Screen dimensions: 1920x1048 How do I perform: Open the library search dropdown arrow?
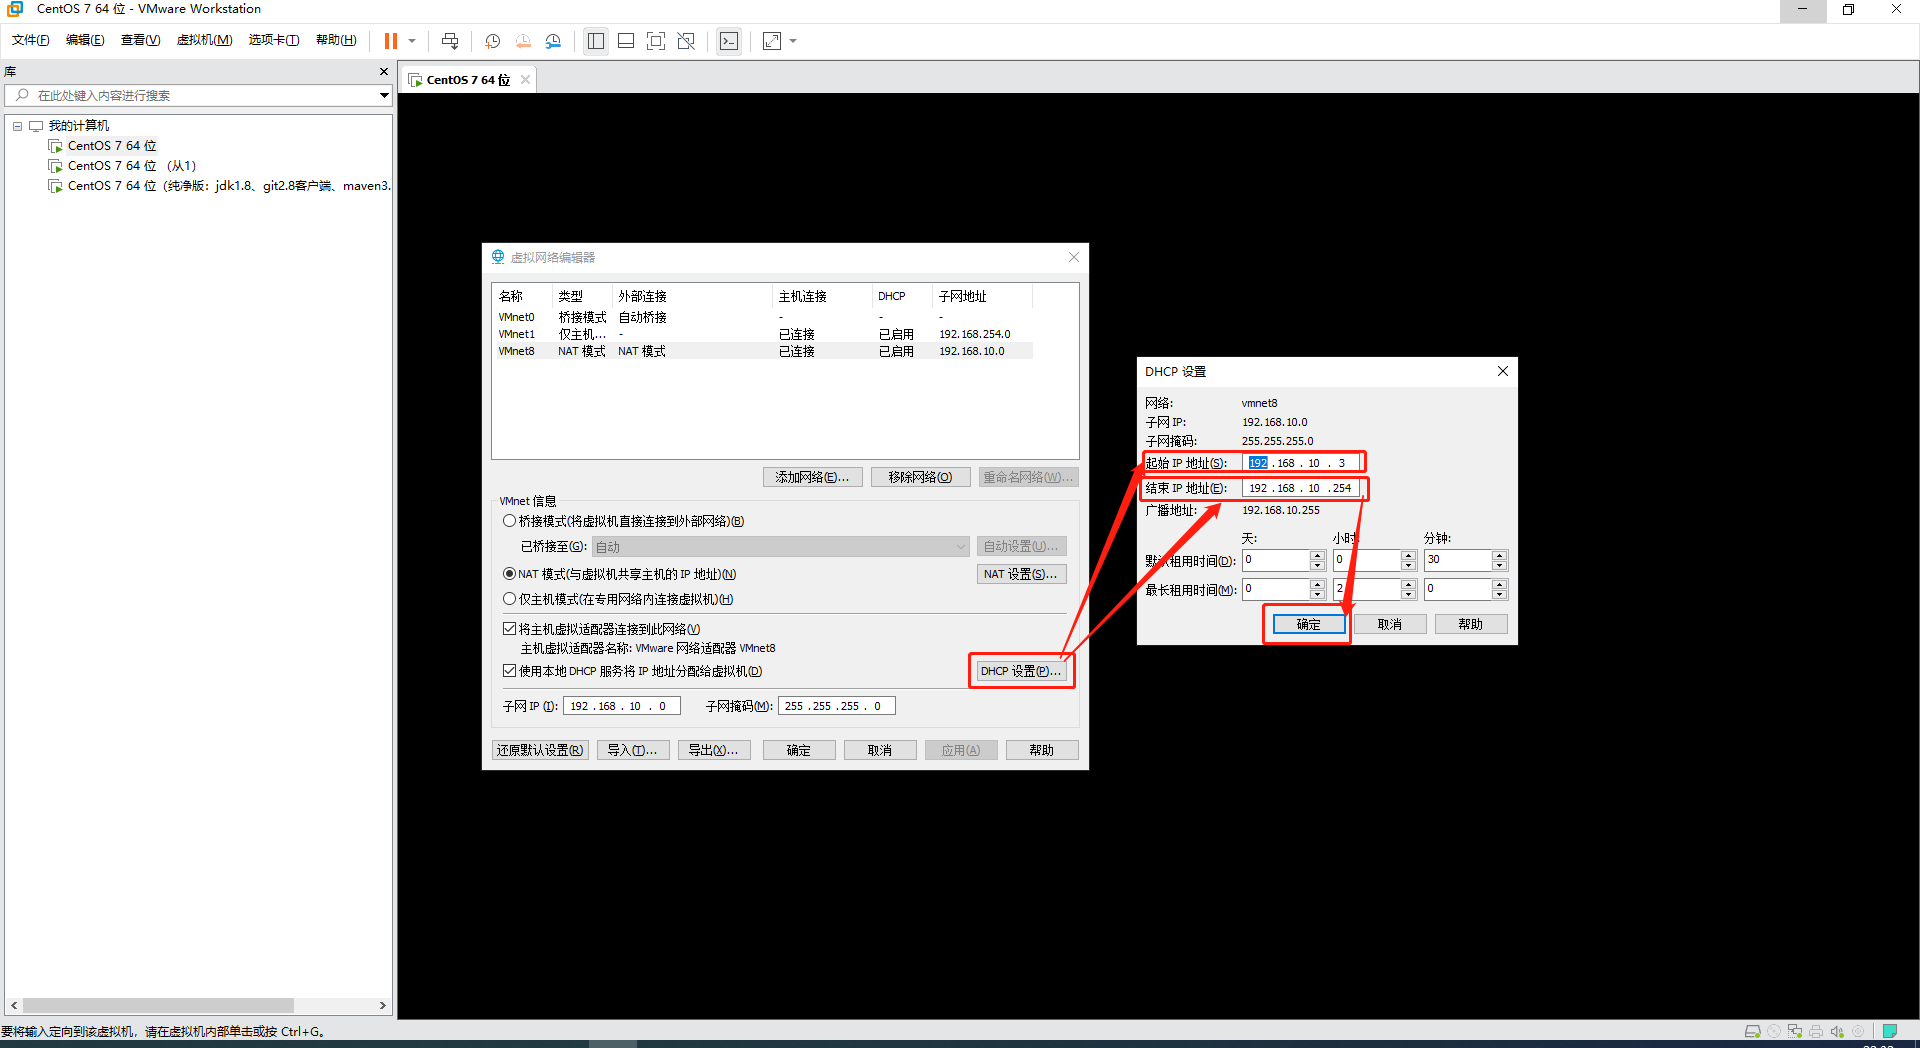coord(384,96)
